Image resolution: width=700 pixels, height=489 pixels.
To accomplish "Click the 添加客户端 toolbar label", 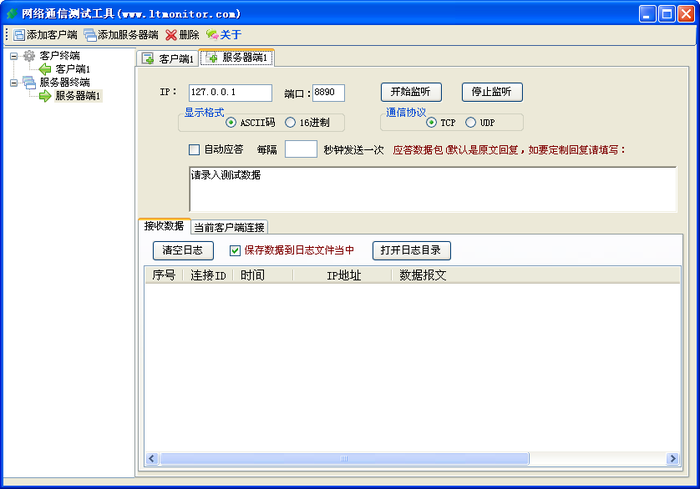I will (52, 35).
